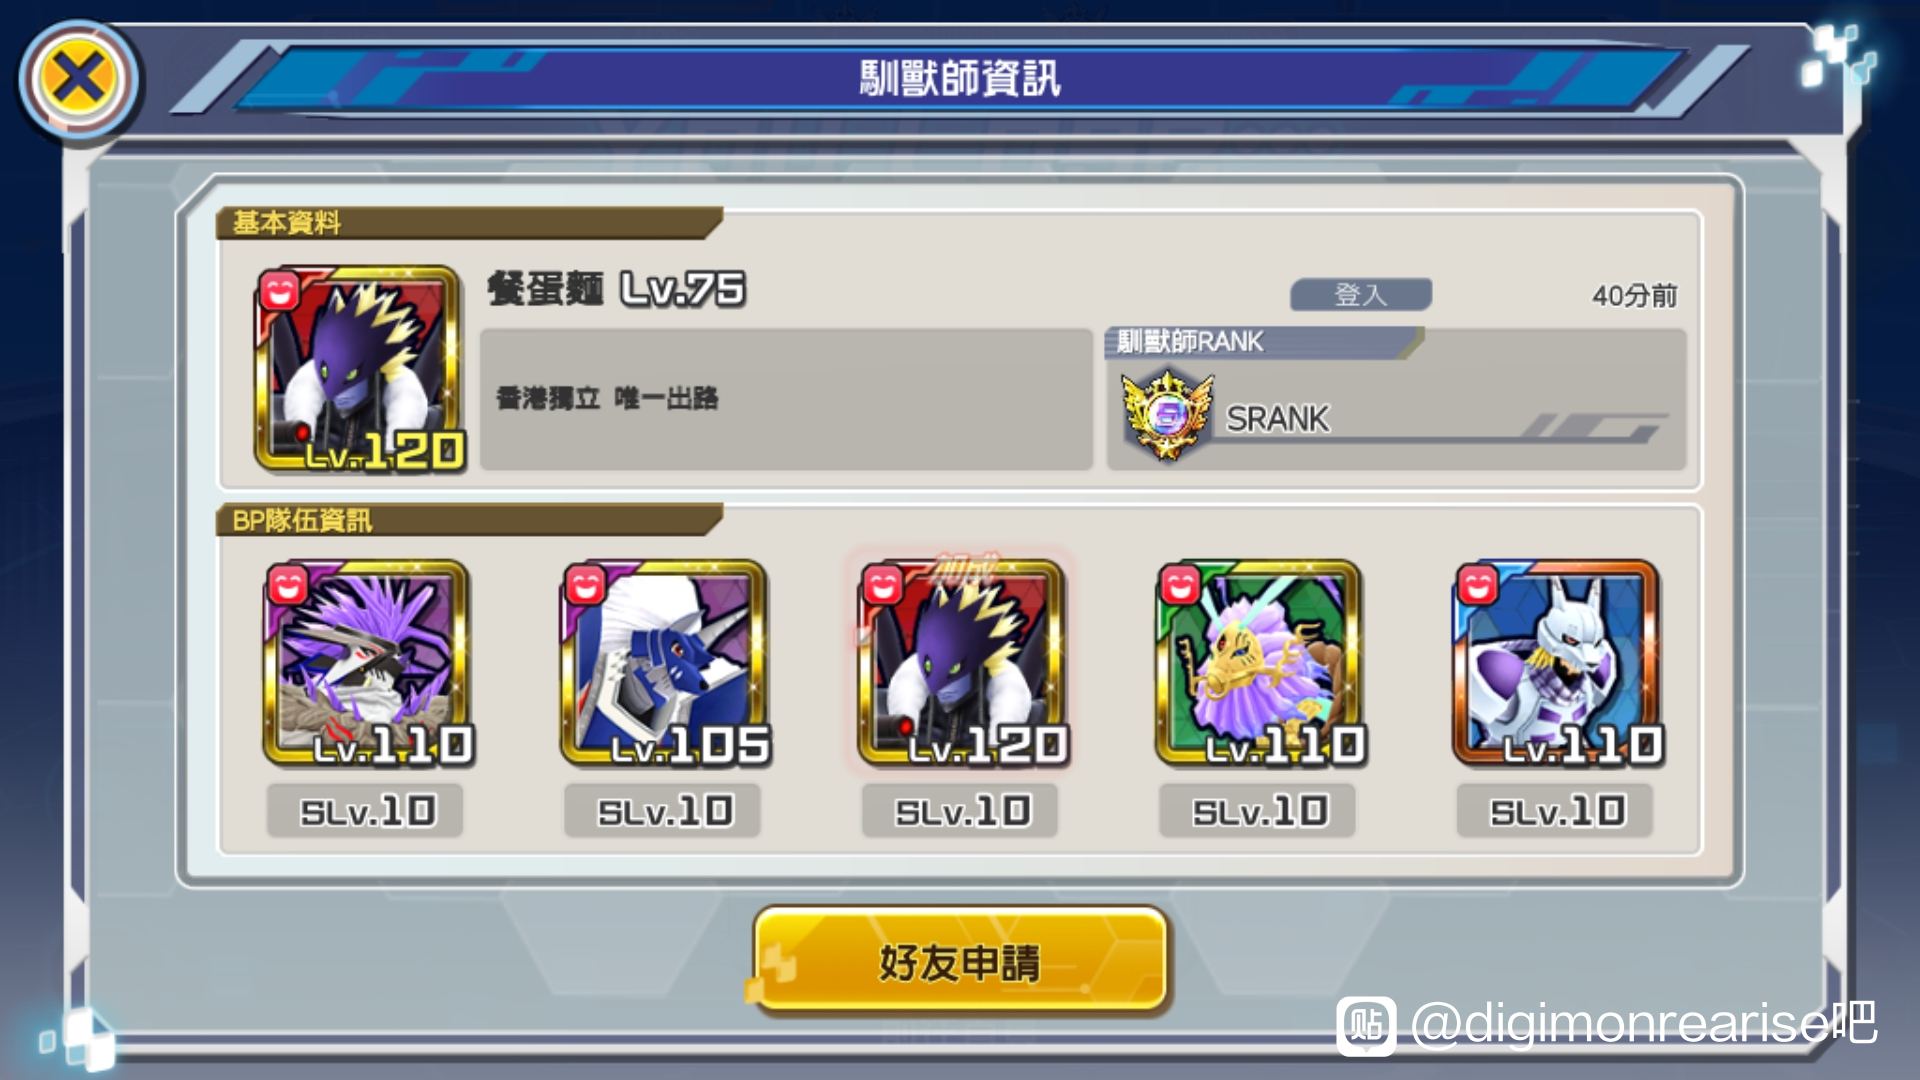Open the green-framed Digimon Lv.110

click(1260, 664)
